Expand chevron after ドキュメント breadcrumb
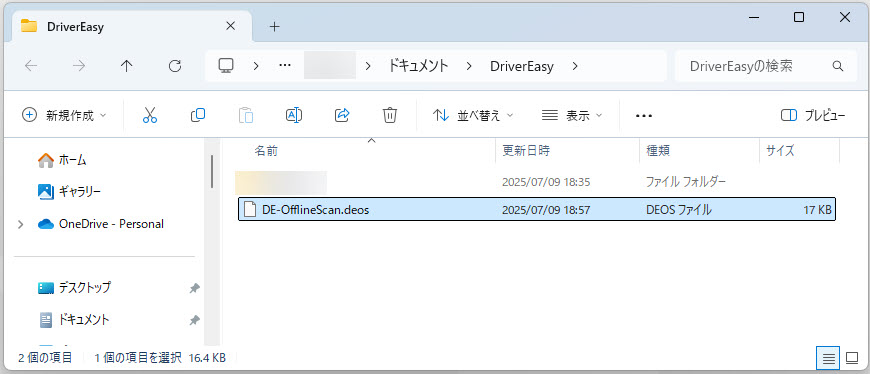The height and width of the screenshot is (374, 870). pos(469,66)
